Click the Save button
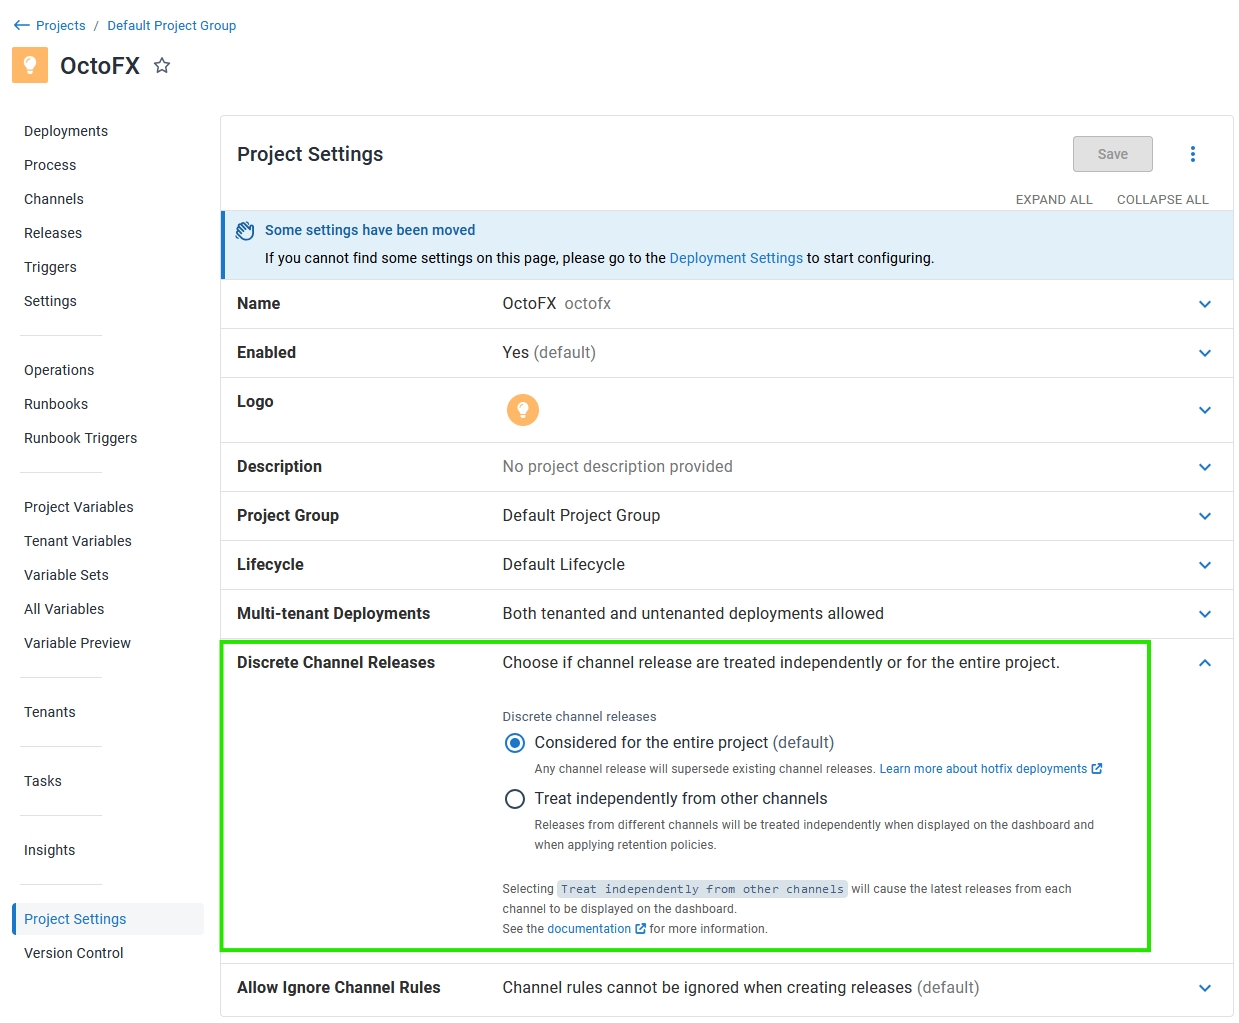Image resolution: width=1239 pixels, height=1023 pixels. (x=1113, y=154)
